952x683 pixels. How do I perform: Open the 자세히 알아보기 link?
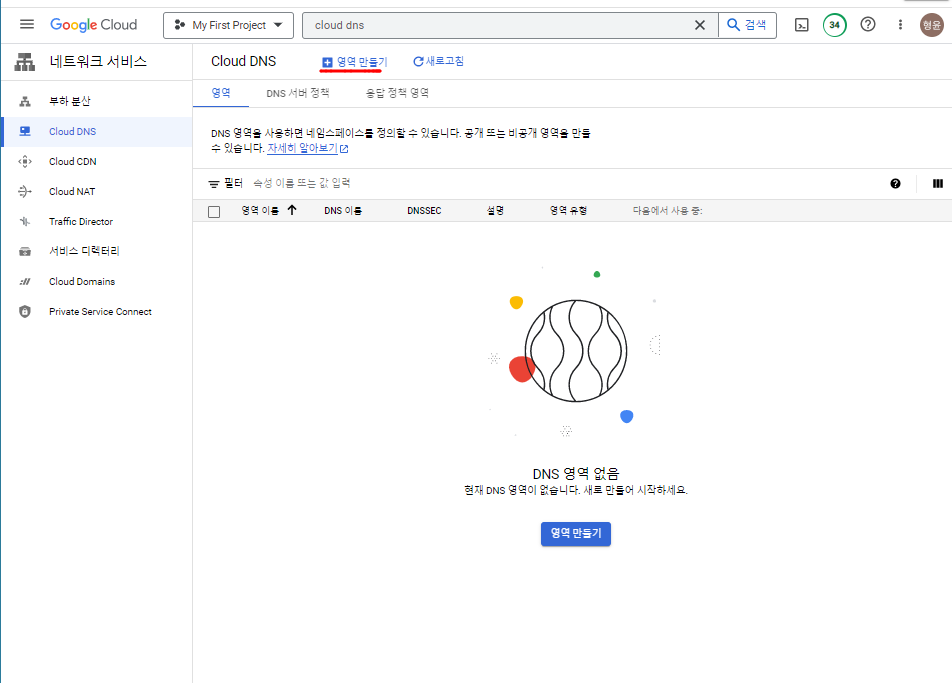(302, 148)
